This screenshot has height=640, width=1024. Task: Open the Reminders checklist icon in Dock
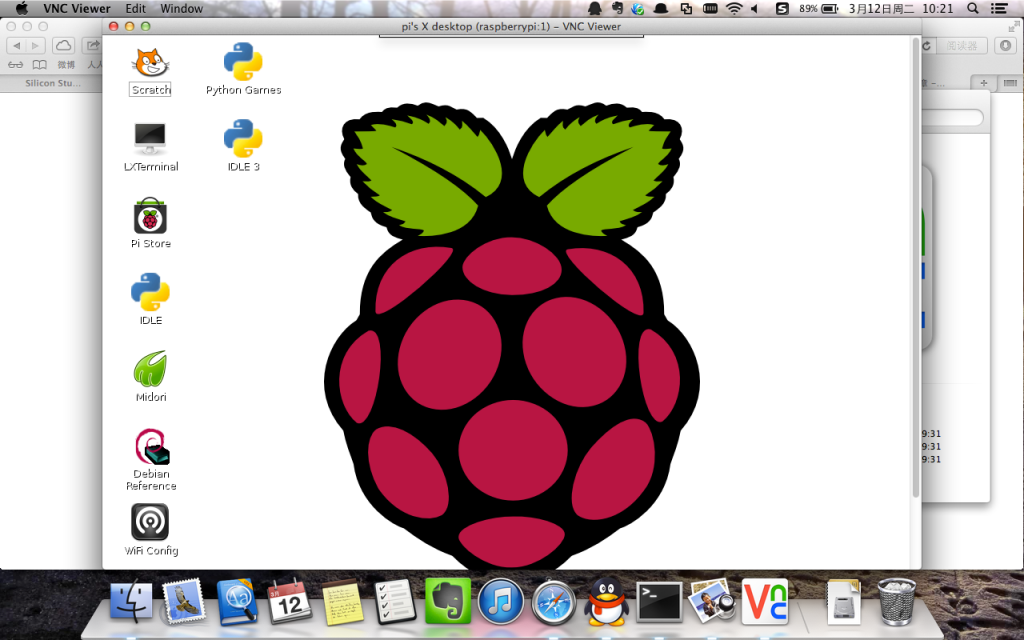click(395, 602)
